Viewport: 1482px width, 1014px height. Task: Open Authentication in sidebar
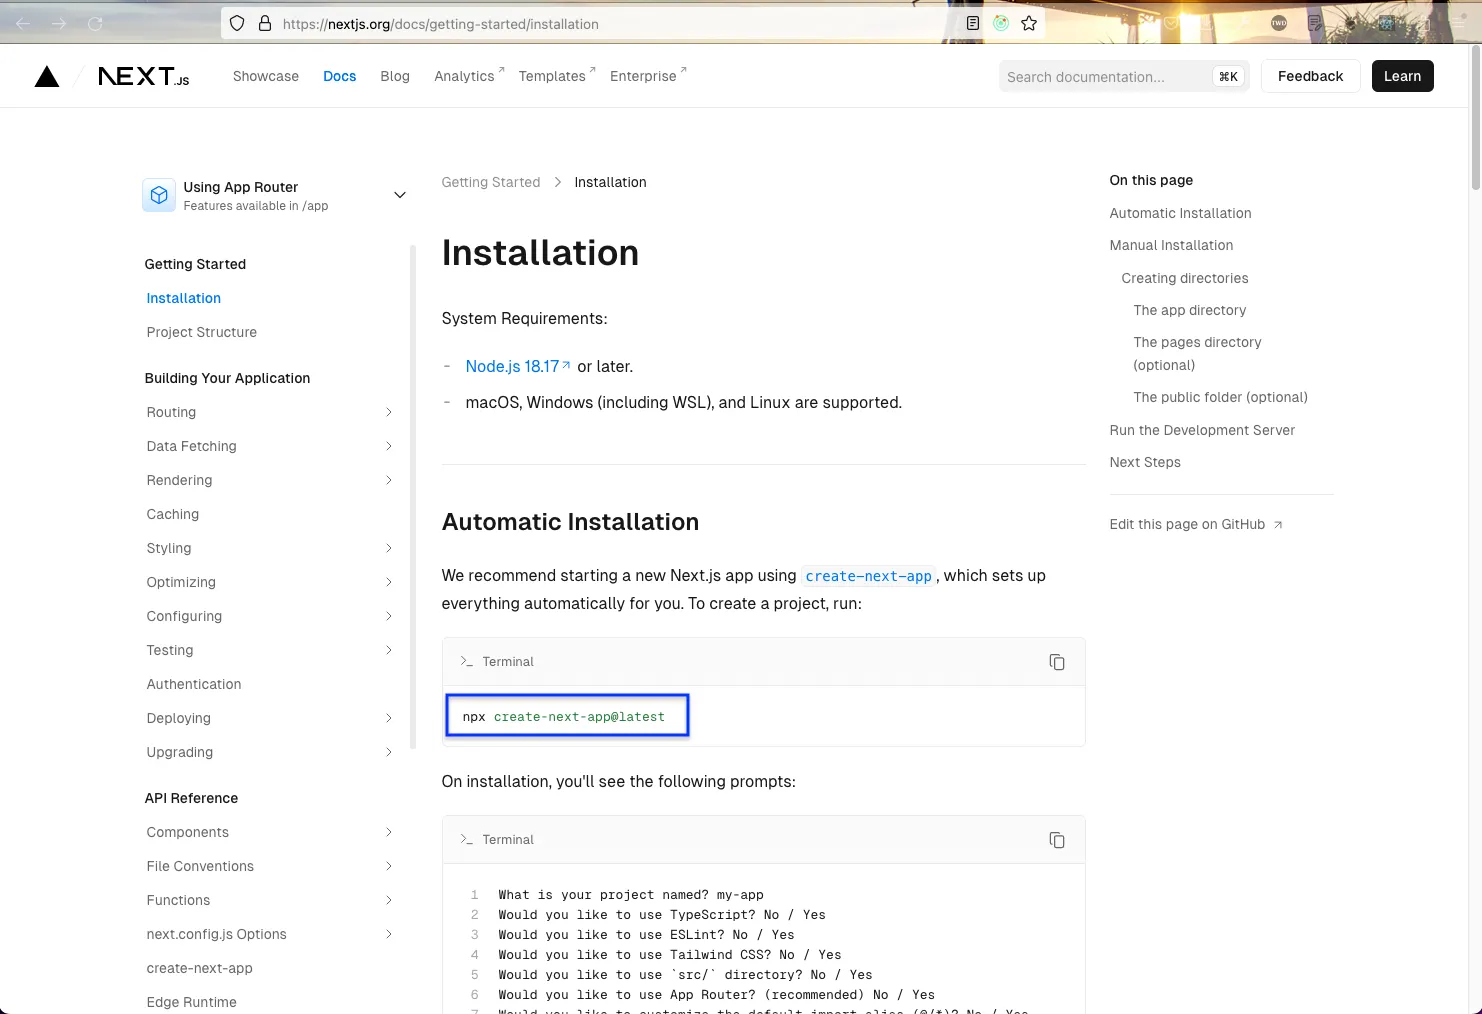point(194,684)
